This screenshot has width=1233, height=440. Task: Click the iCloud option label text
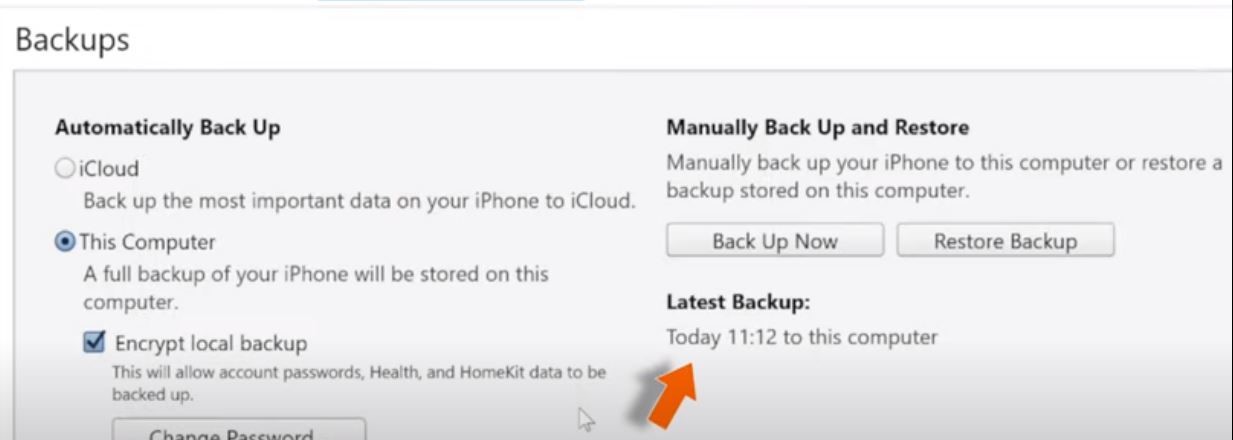109,169
